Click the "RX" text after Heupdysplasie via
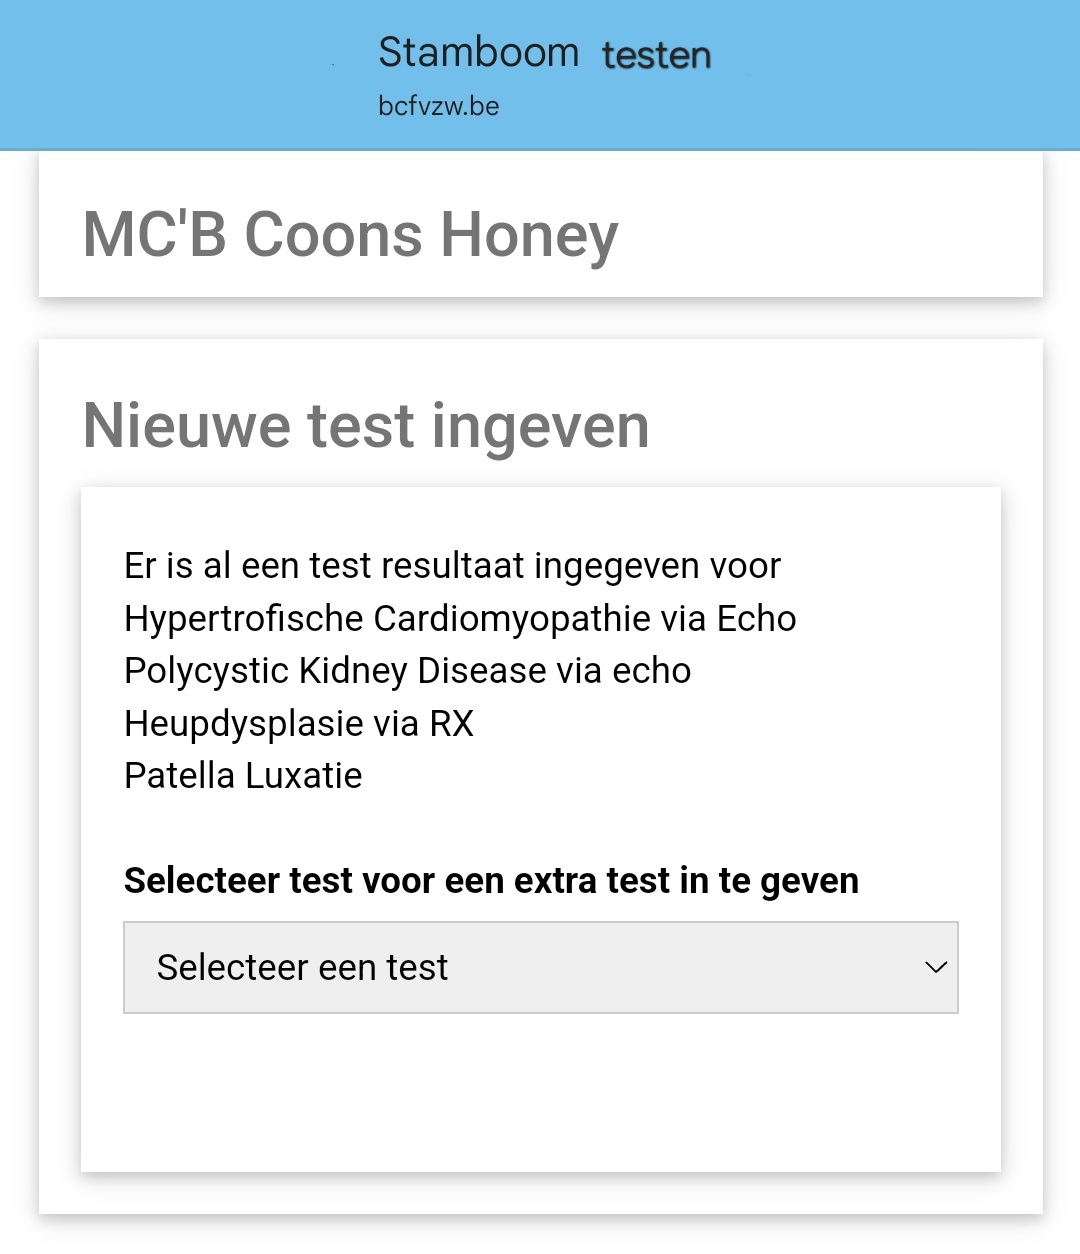1080x1254 pixels. pos(451,724)
